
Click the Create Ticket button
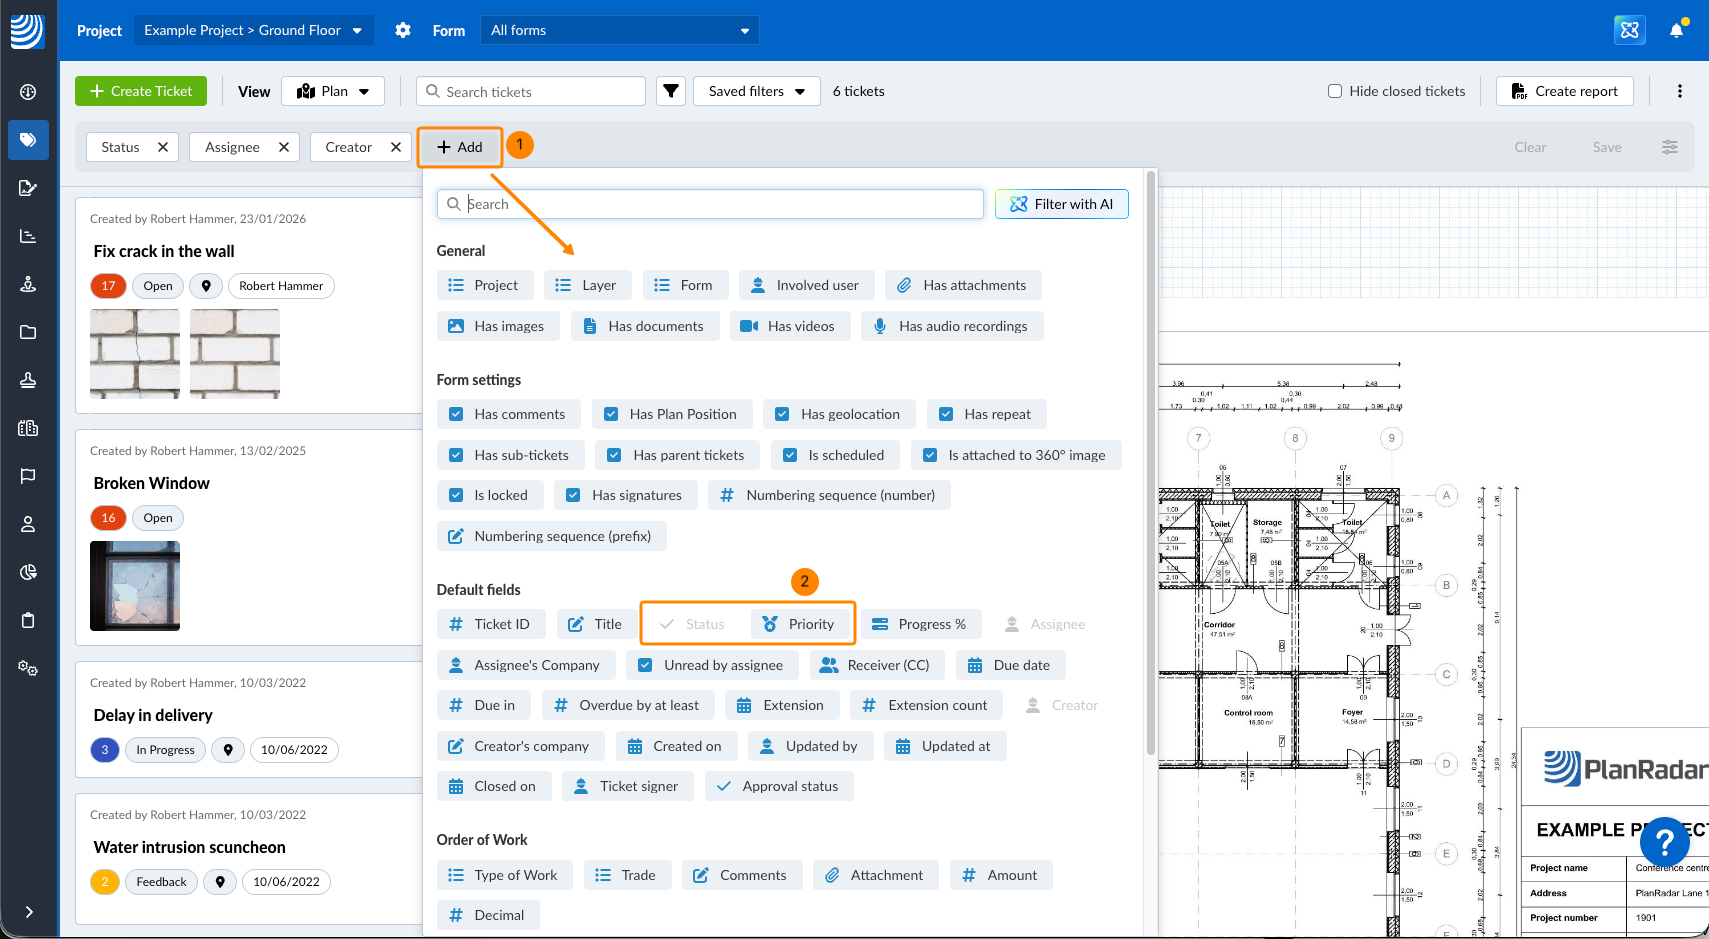(141, 91)
